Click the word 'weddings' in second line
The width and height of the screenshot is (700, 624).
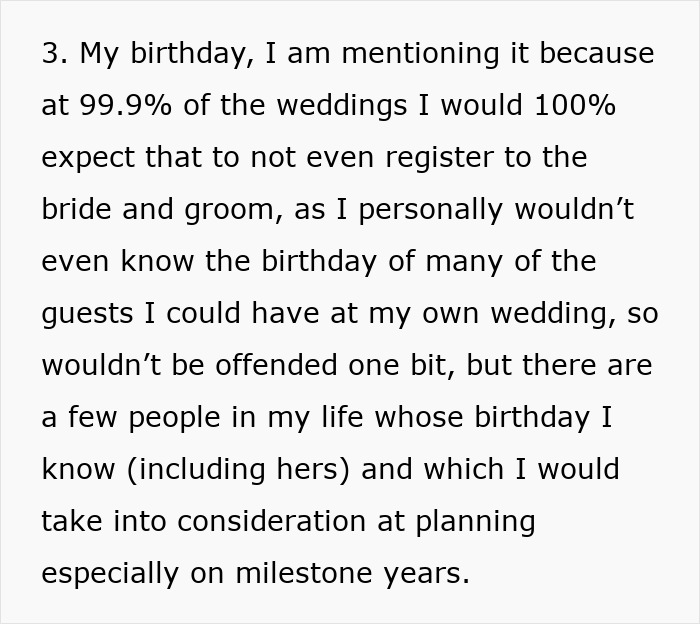(x=342, y=106)
